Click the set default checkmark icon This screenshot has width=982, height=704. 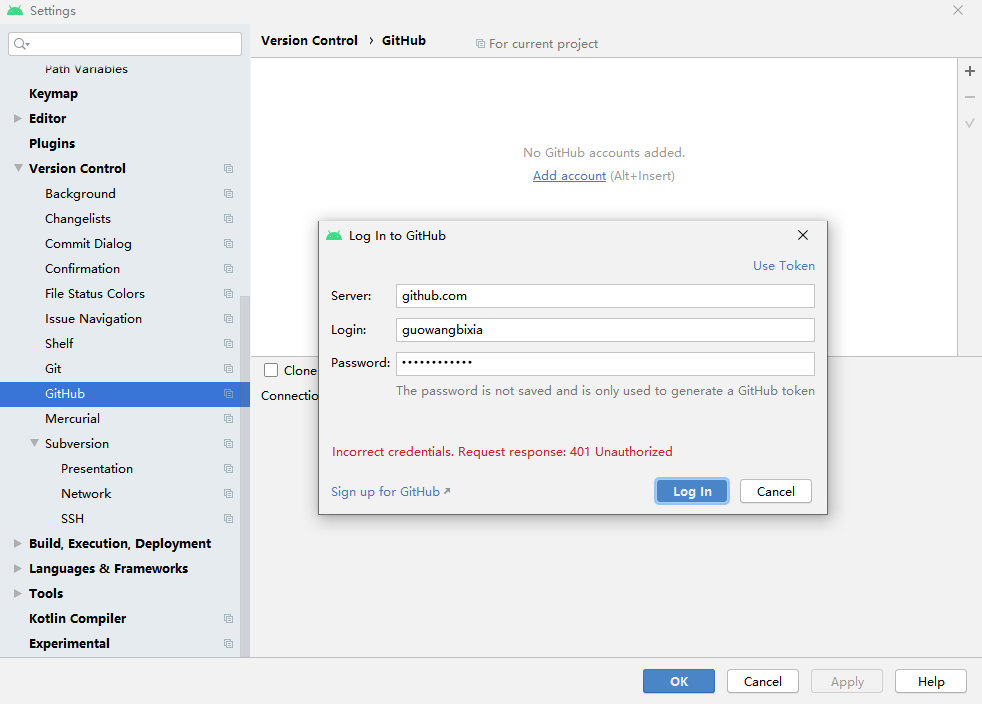click(x=969, y=123)
